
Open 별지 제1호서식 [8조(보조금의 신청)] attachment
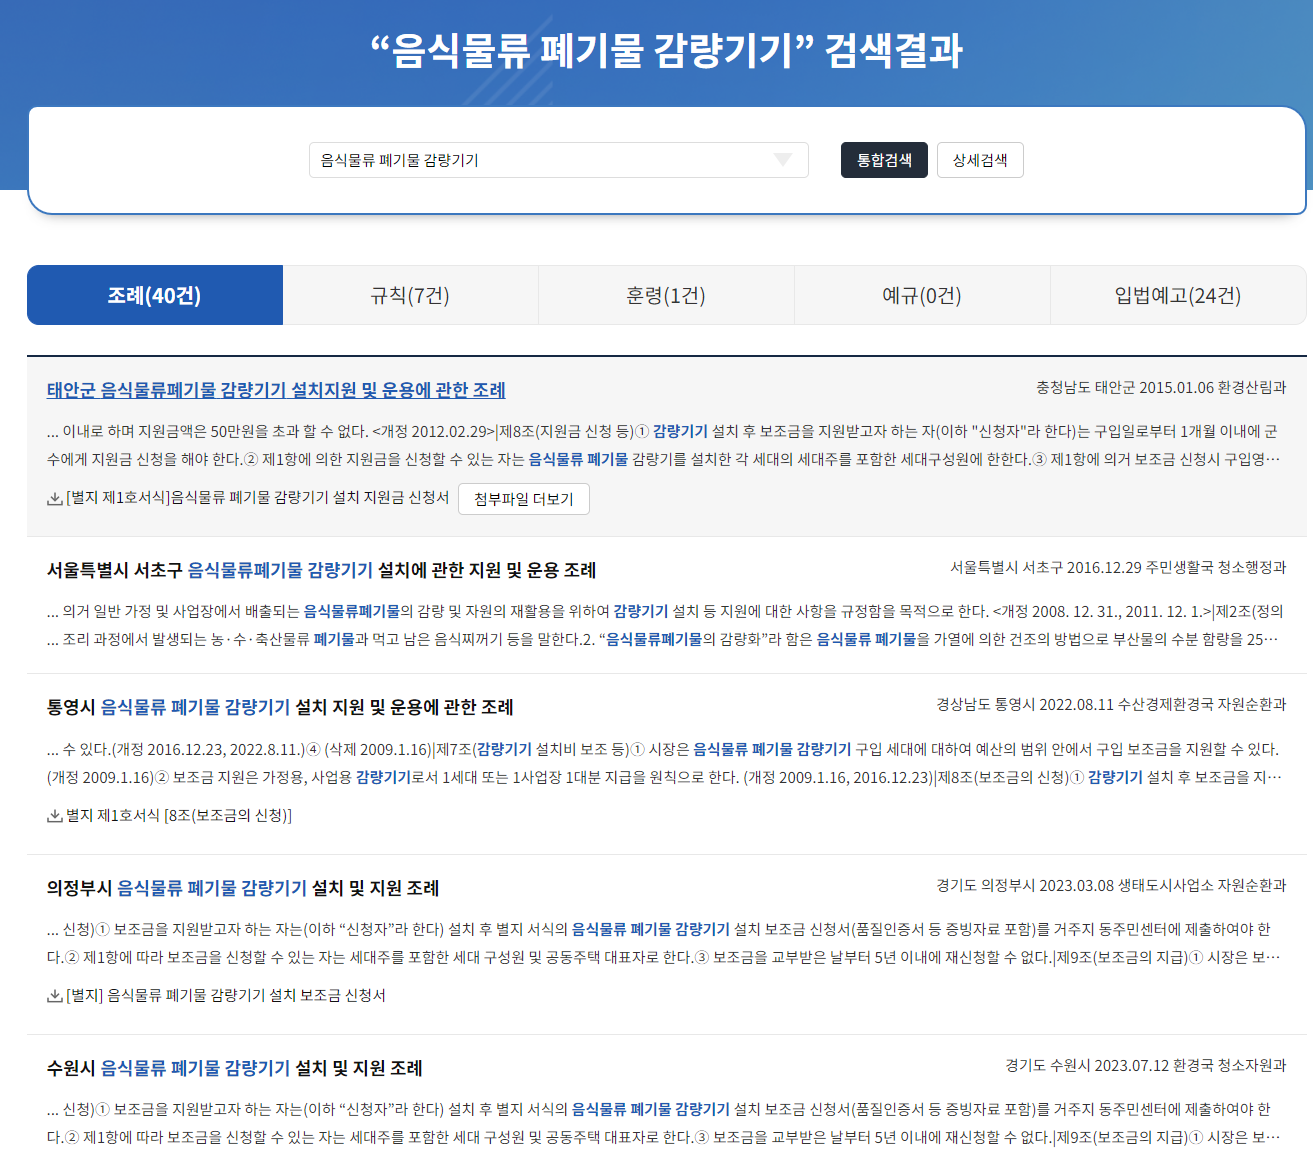point(180,820)
